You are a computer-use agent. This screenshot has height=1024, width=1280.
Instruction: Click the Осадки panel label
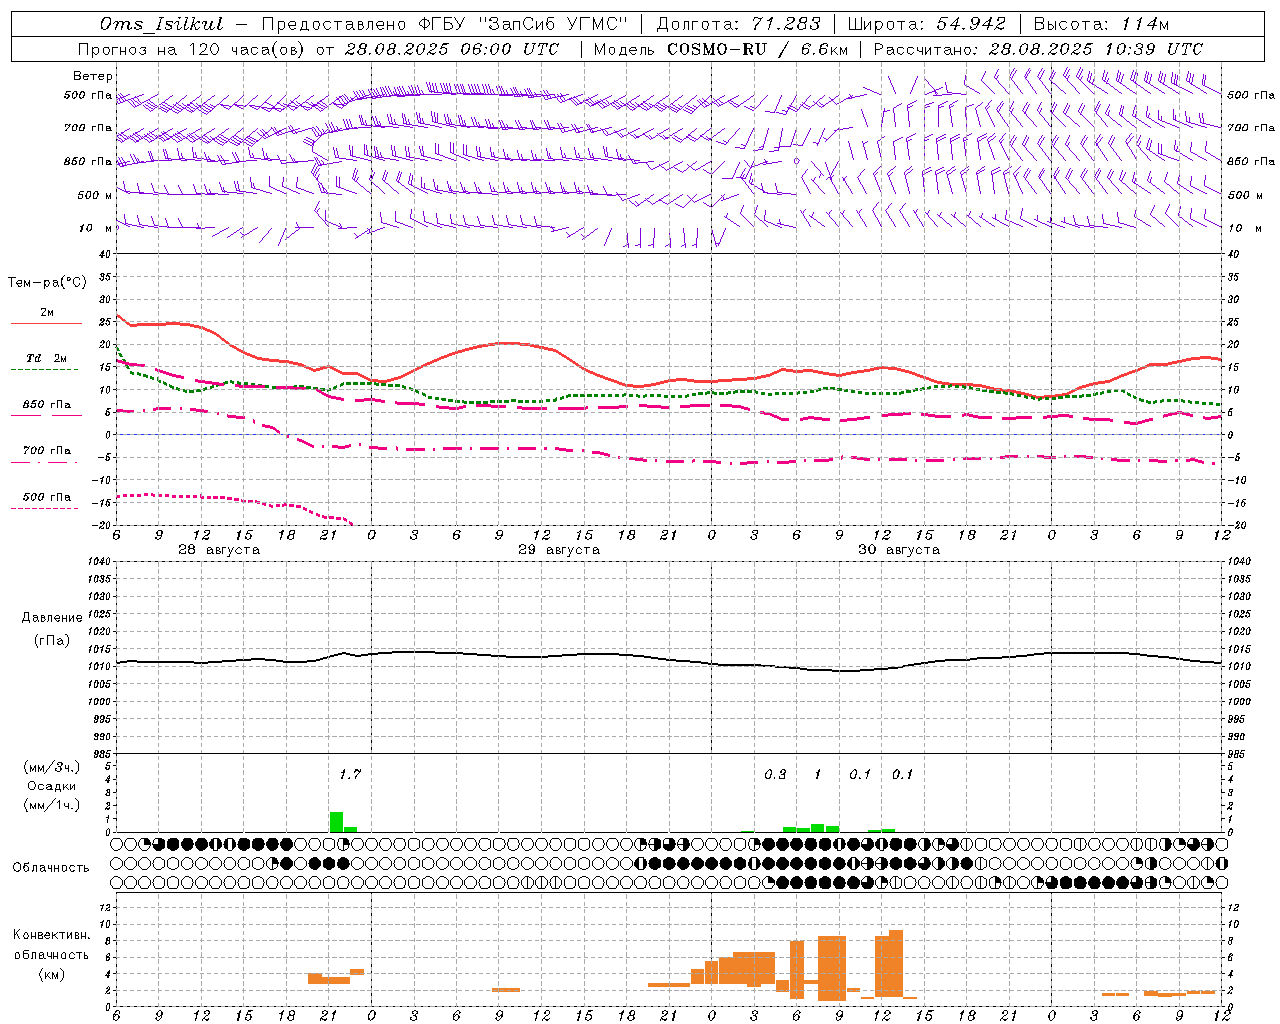(51, 786)
